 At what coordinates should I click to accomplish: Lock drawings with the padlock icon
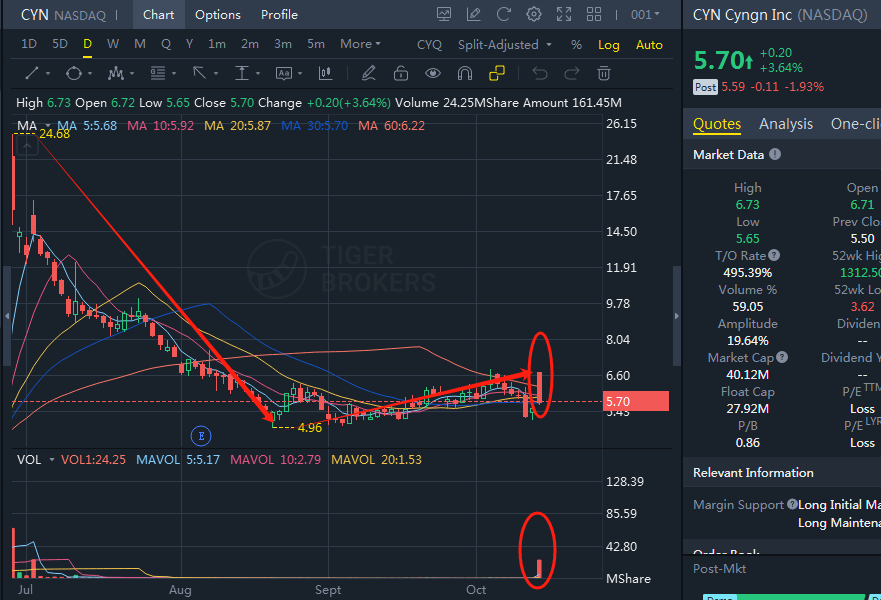pyautogui.click(x=401, y=73)
